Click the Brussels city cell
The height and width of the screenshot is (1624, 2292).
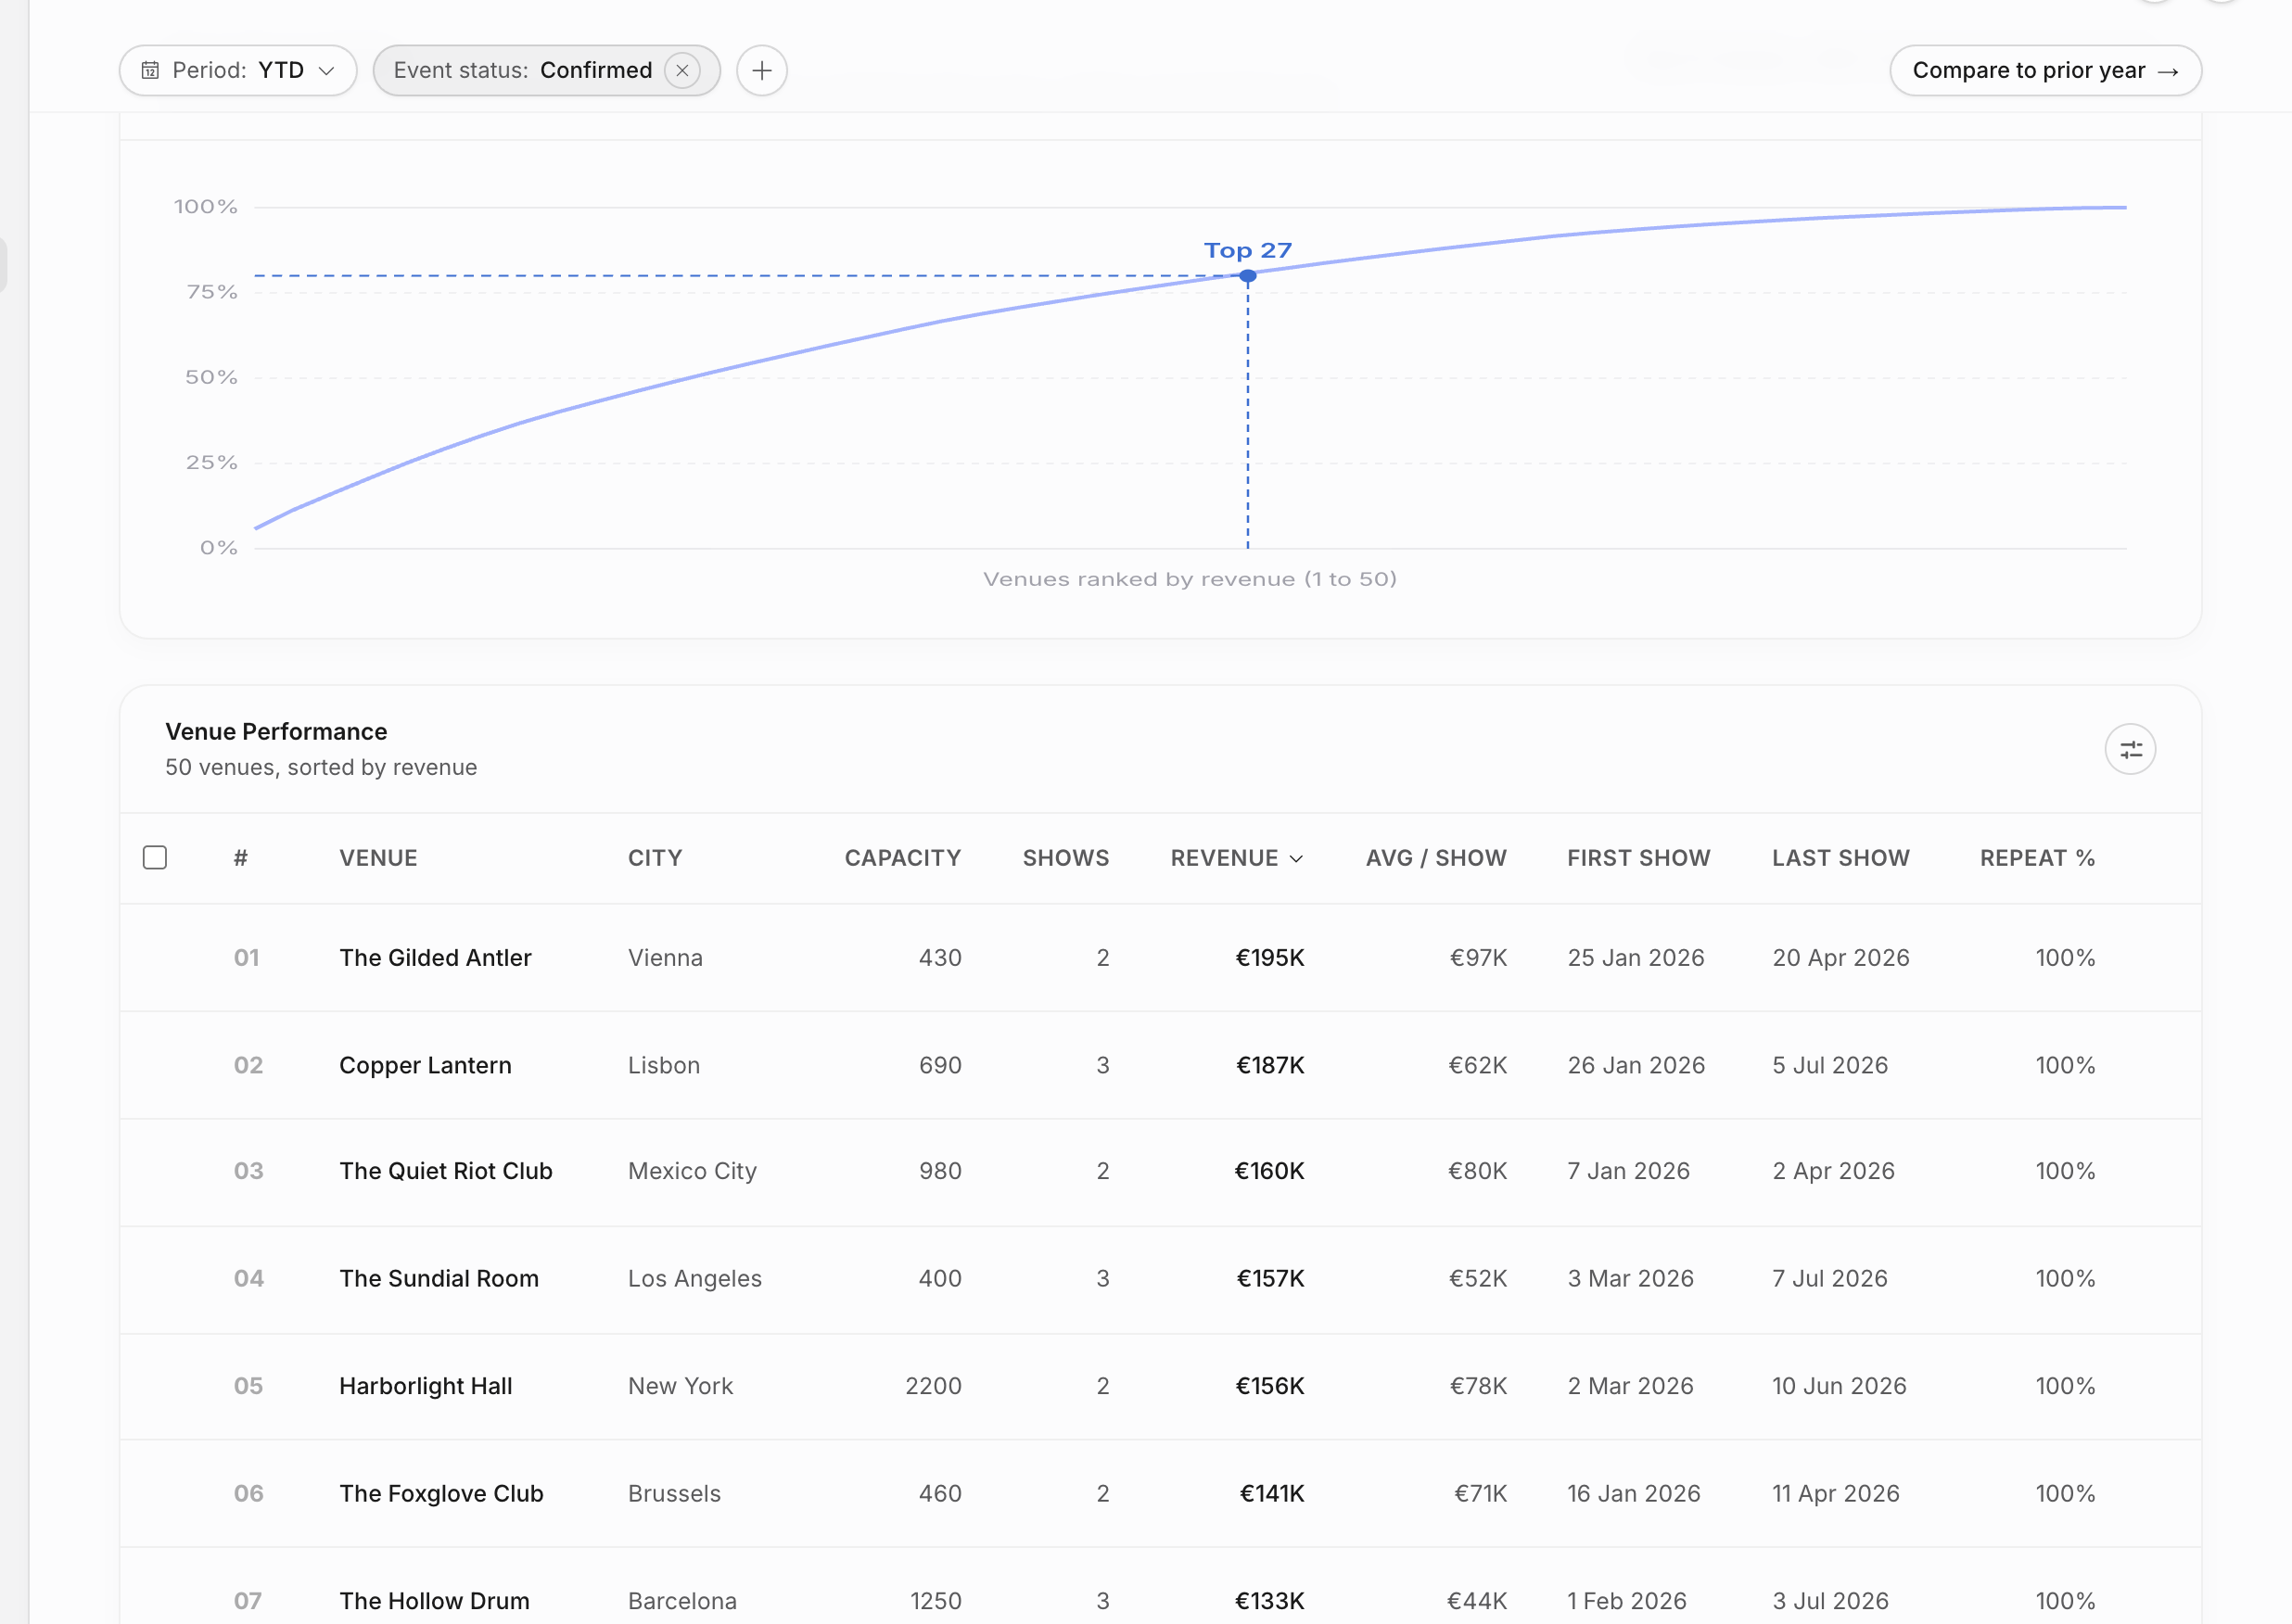point(674,1493)
